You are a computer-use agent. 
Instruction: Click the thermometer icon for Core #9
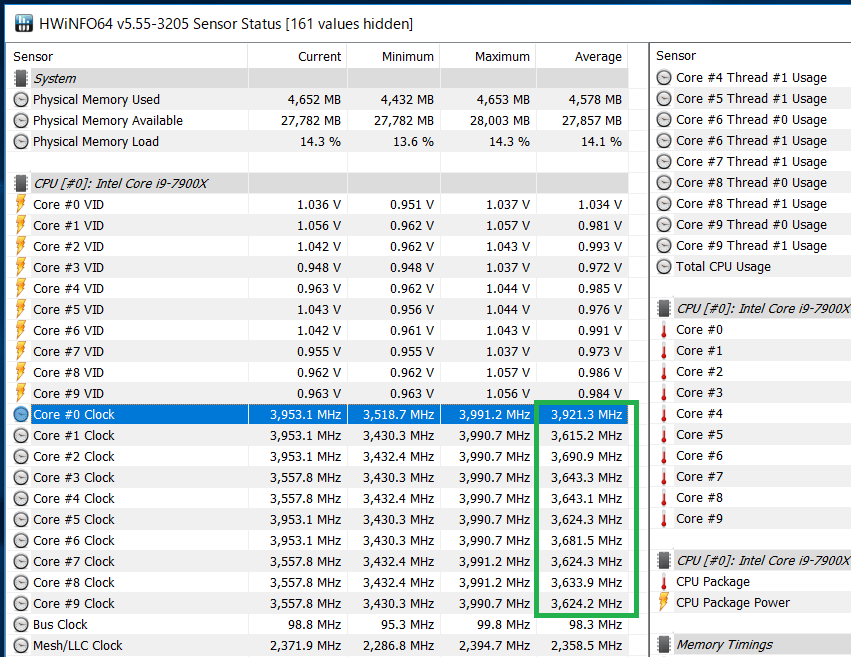[x=664, y=519]
